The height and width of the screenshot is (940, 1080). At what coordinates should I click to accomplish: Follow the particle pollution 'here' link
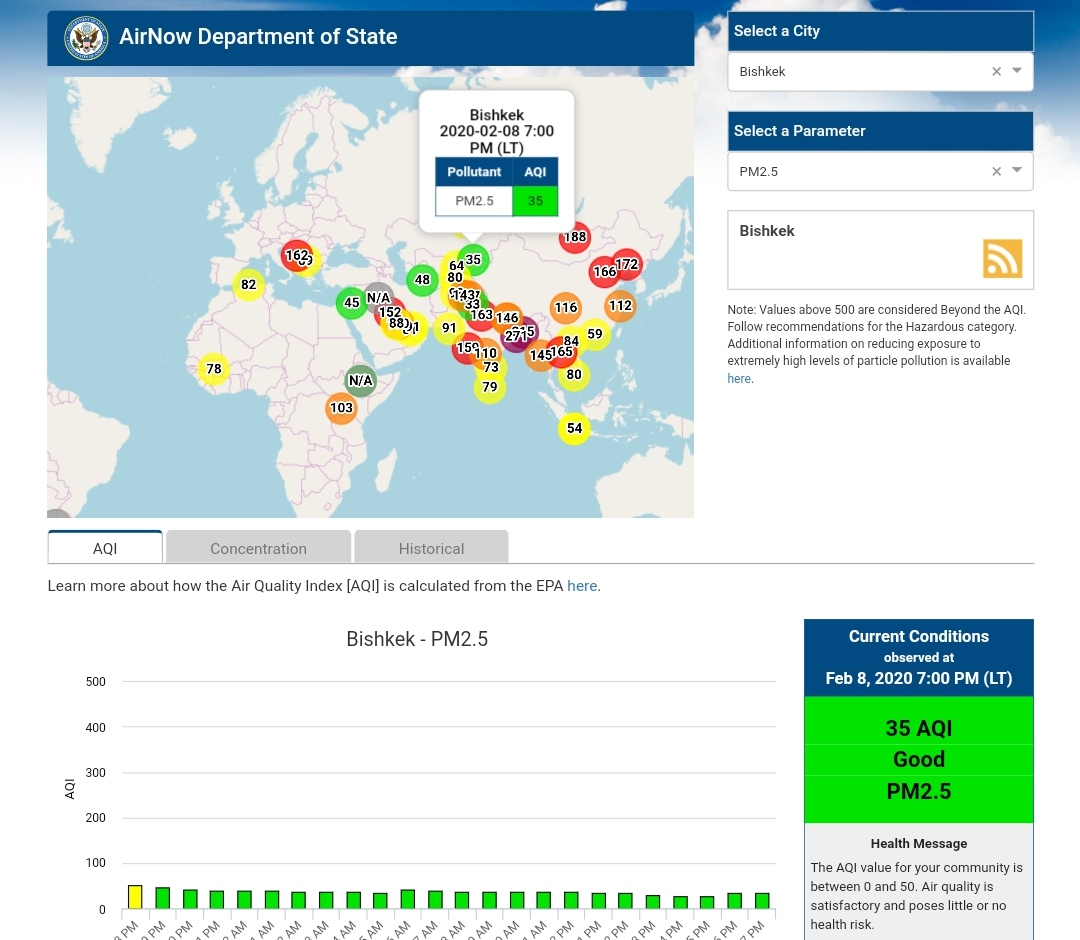tap(739, 379)
